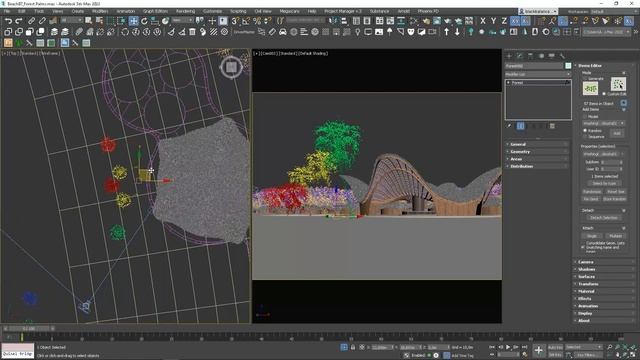Expand the Distribution rollout

[x=537, y=167]
